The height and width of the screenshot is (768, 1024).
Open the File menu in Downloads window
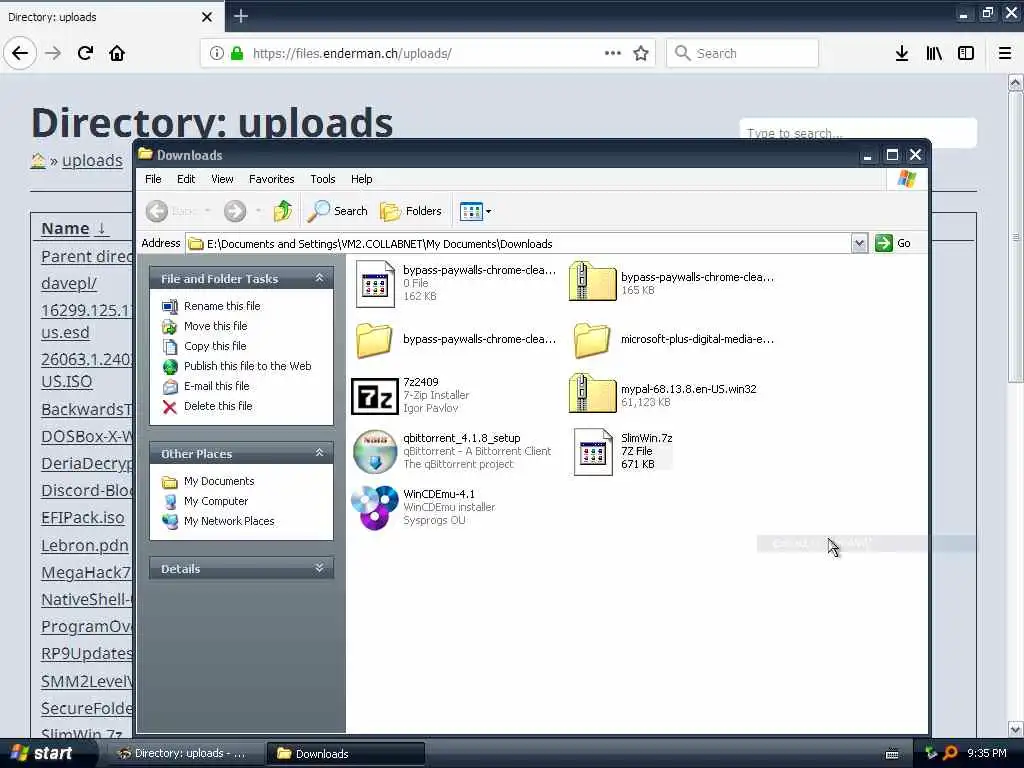153,179
